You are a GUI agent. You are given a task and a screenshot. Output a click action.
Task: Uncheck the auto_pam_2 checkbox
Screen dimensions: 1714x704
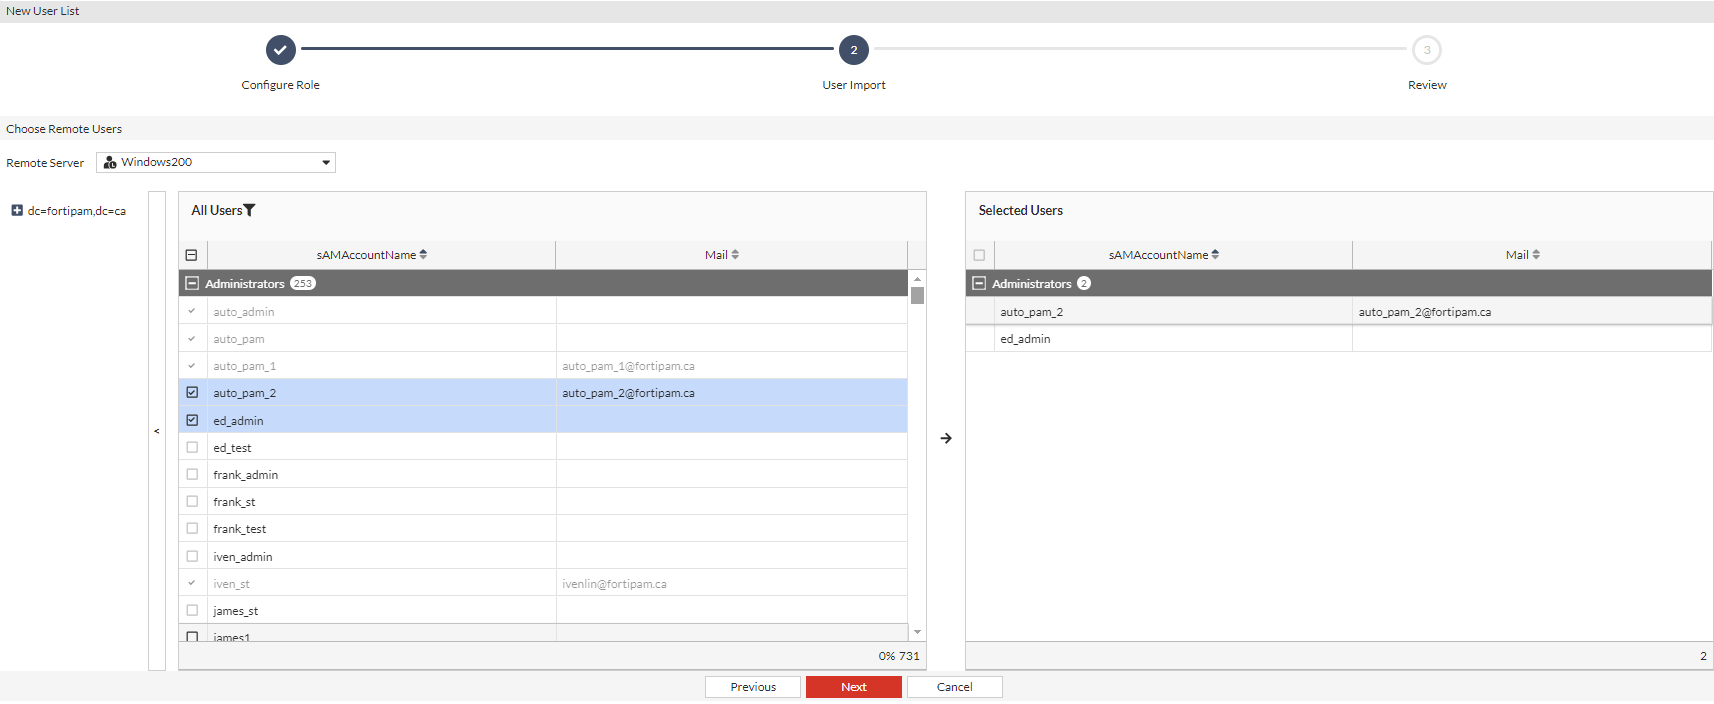click(192, 393)
